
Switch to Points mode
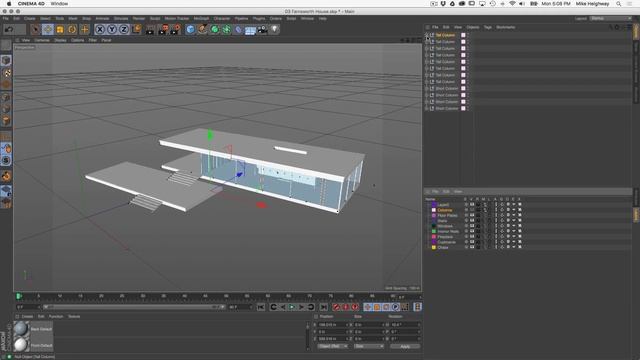(x=6, y=97)
